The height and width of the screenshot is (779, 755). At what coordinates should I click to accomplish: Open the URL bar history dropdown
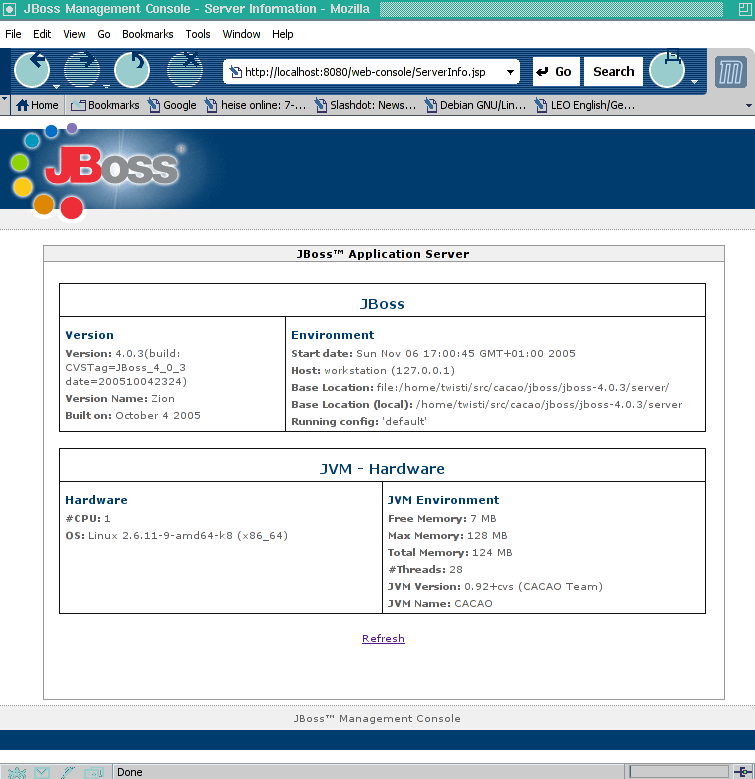510,72
